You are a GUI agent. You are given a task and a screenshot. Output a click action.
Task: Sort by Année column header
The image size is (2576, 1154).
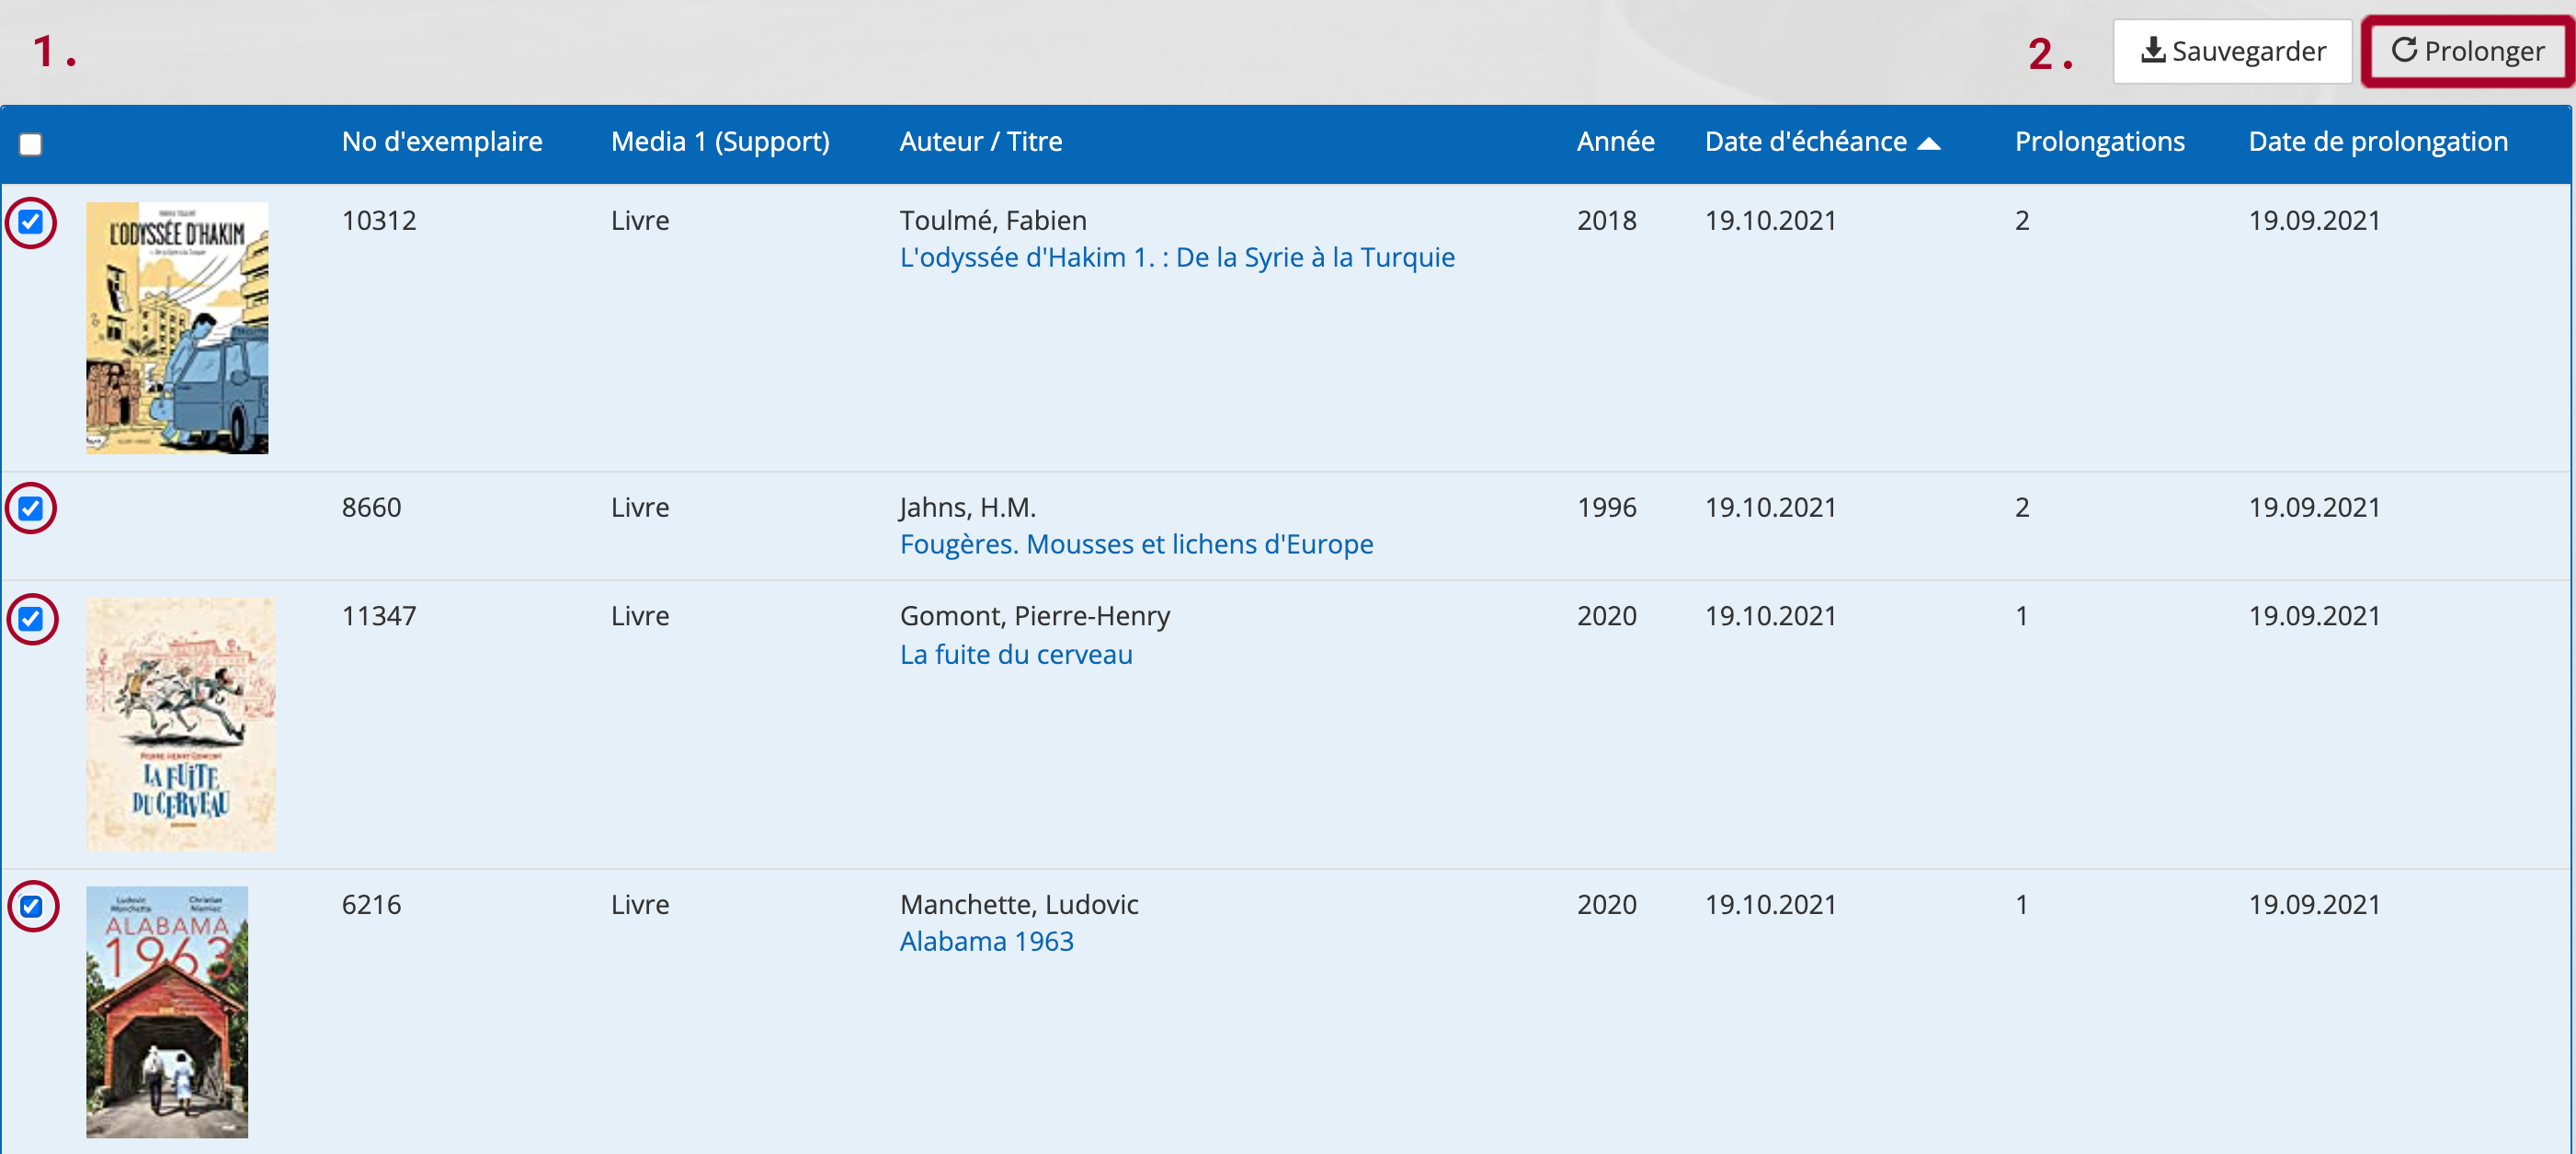click(x=1615, y=142)
